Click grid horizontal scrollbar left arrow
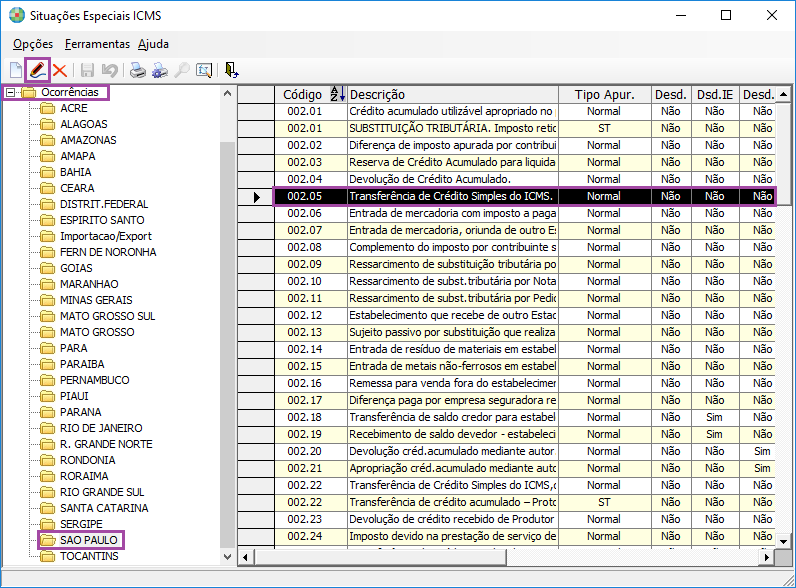 [x=246, y=558]
